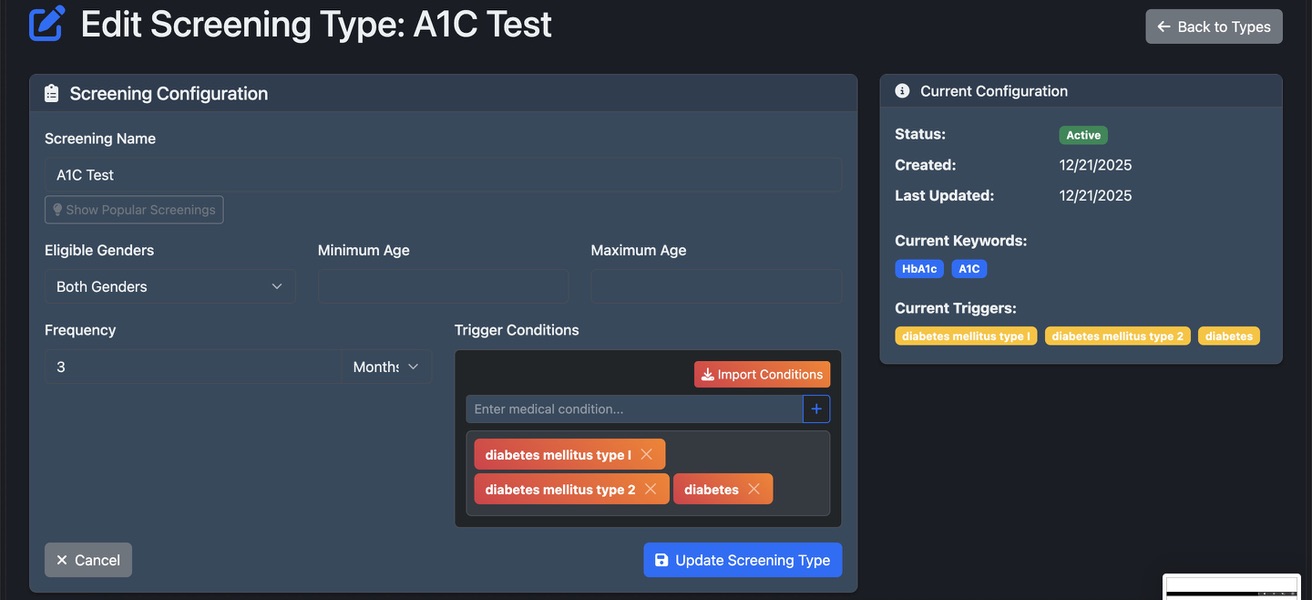Click the clipboard icon beside Screening Configuration

point(52,93)
